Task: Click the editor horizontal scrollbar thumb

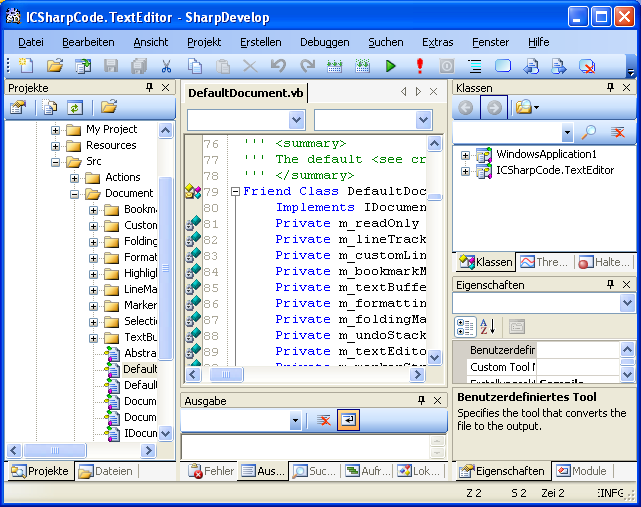Action: [x=226, y=374]
